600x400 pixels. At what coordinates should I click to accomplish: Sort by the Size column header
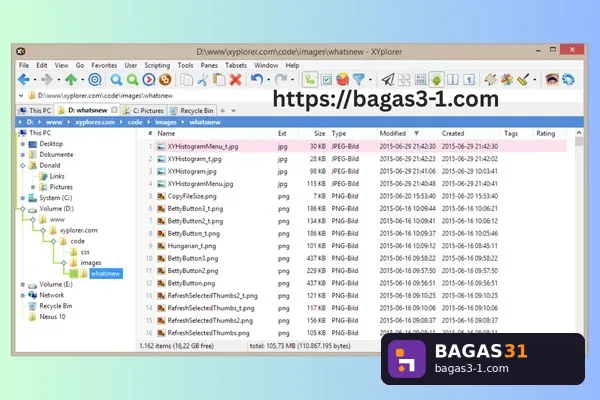pyautogui.click(x=311, y=133)
